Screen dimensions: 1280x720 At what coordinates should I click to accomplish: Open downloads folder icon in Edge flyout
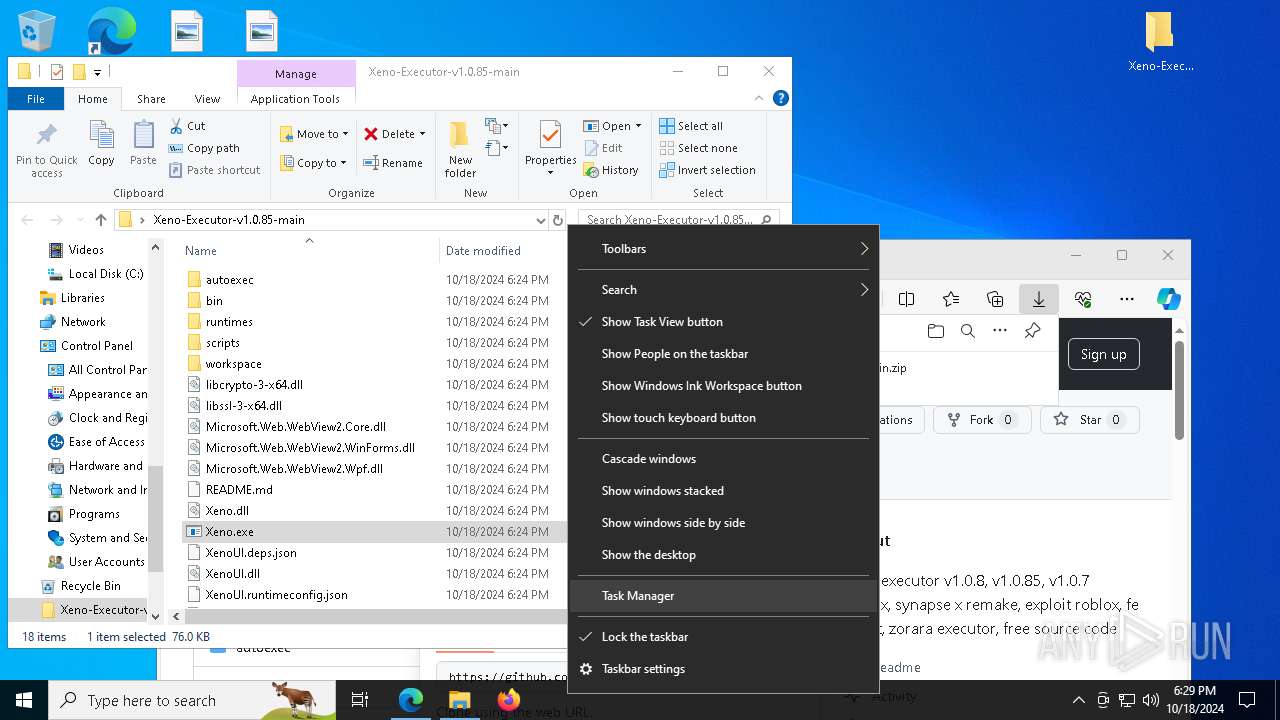point(936,331)
